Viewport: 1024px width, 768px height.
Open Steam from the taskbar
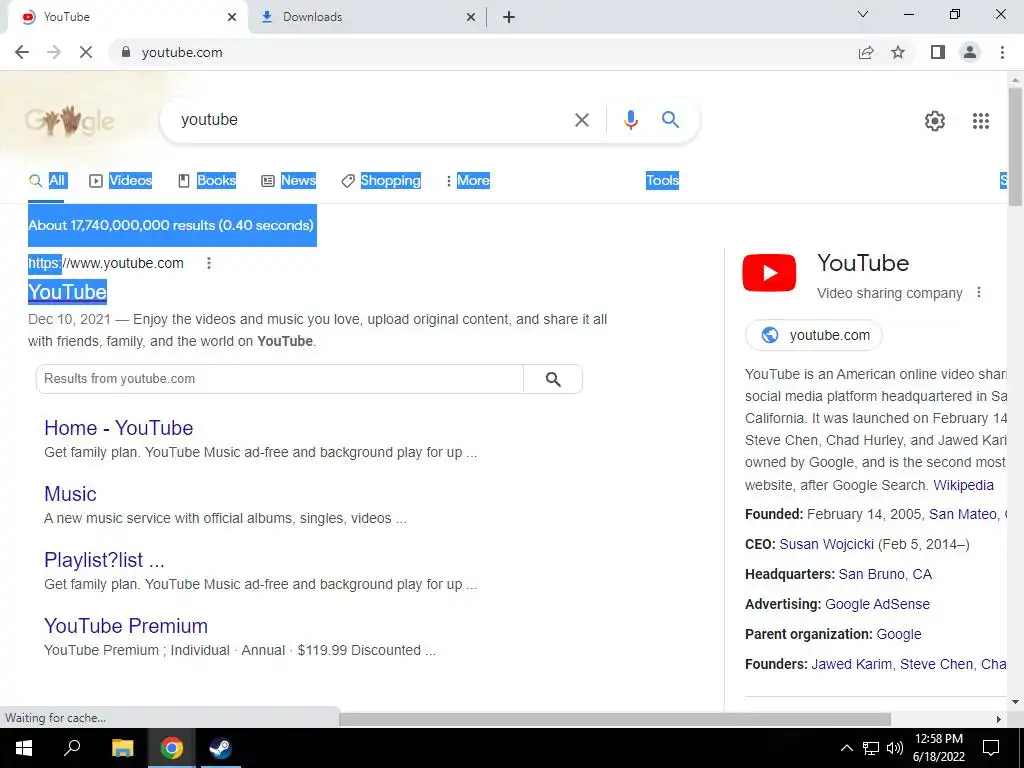[220, 748]
